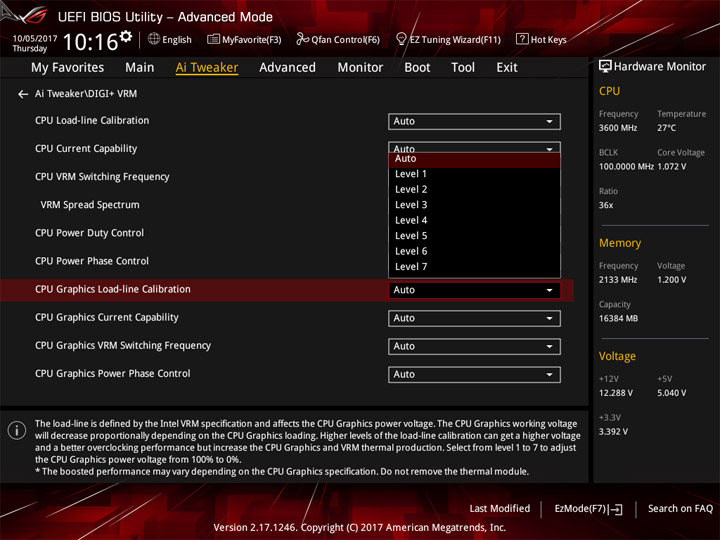Click the 16384 MB memory capacity value
Viewport: 720px width, 540px height.
[618, 319]
